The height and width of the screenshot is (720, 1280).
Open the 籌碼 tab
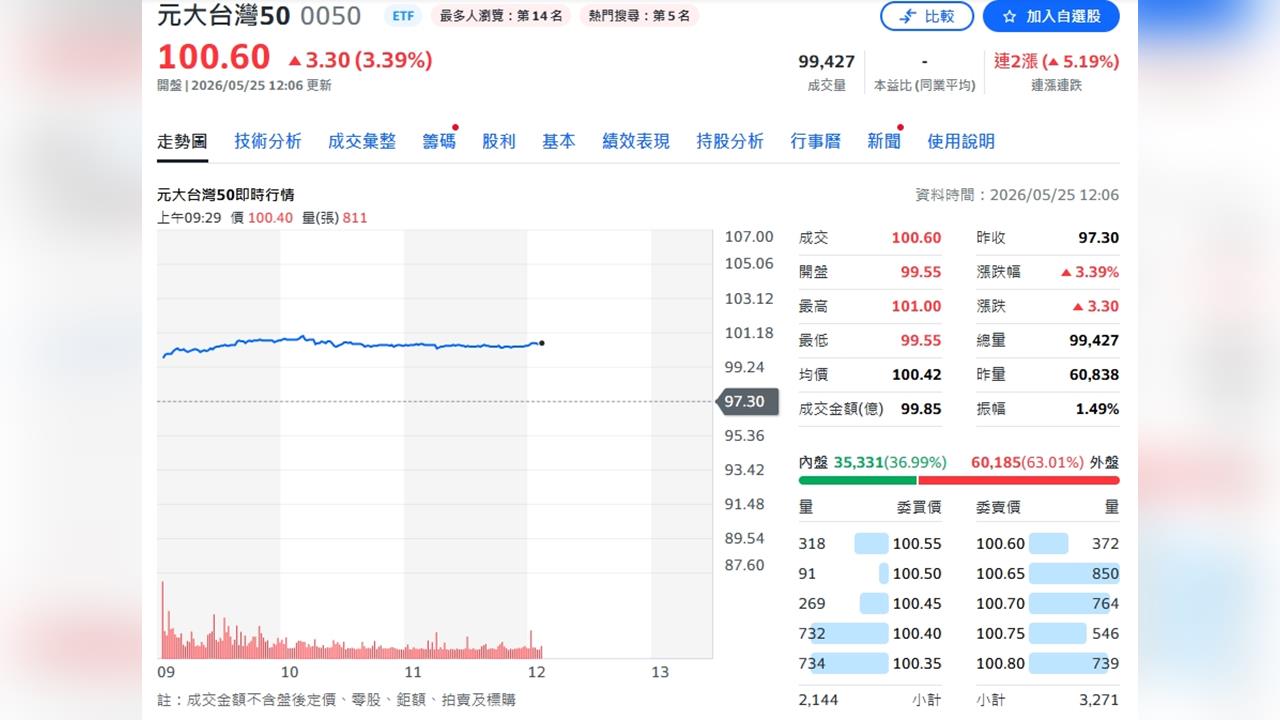tap(439, 141)
